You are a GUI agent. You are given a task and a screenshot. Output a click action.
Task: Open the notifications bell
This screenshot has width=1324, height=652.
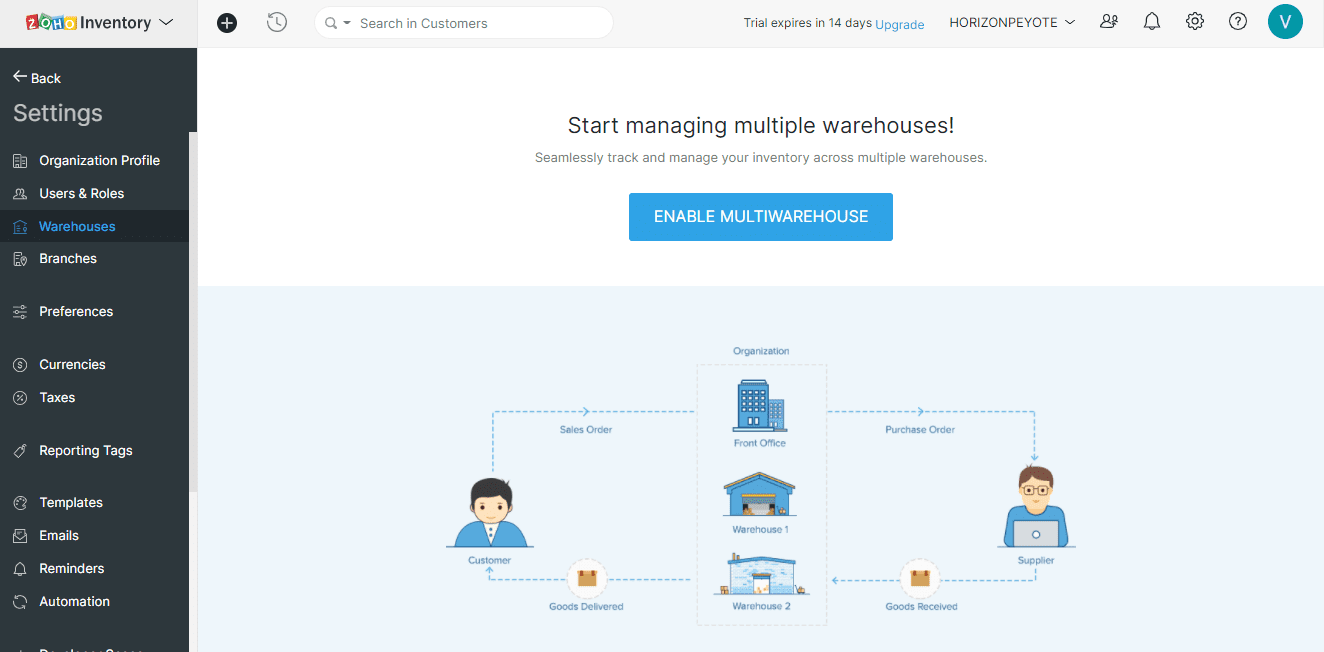pos(1152,22)
